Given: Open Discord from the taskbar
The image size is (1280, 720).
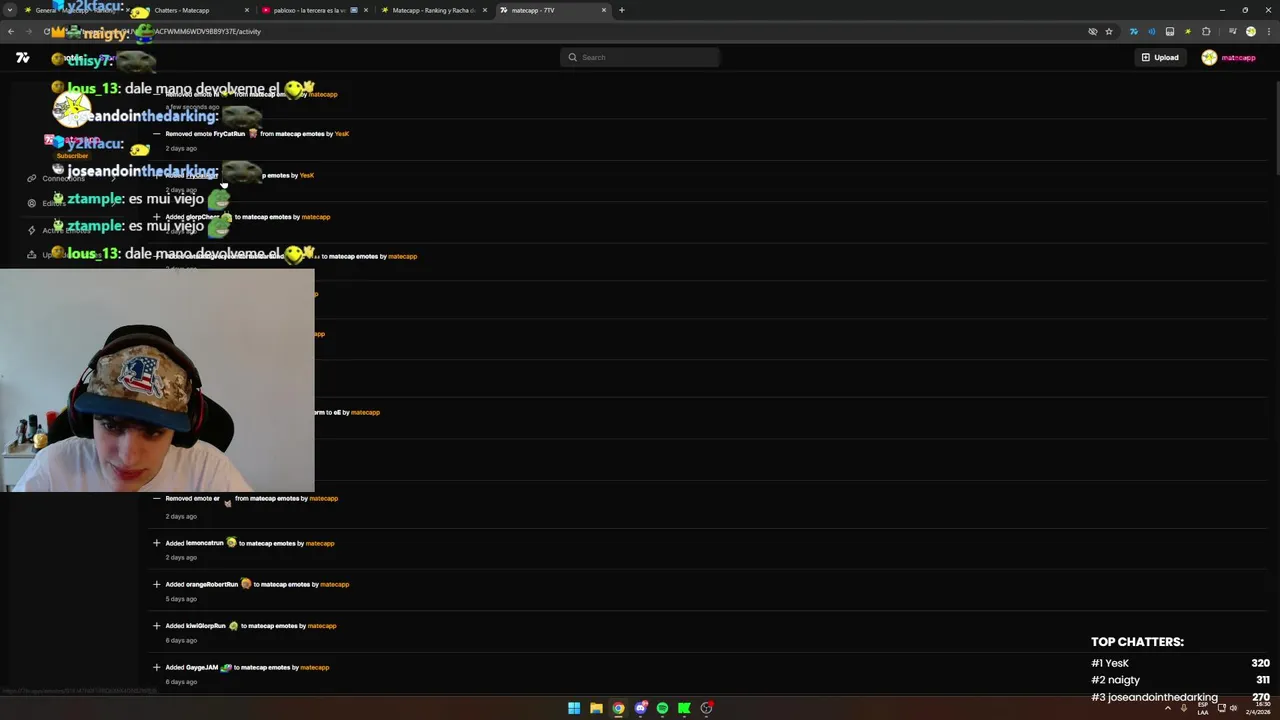Looking at the screenshot, I should (x=640, y=708).
